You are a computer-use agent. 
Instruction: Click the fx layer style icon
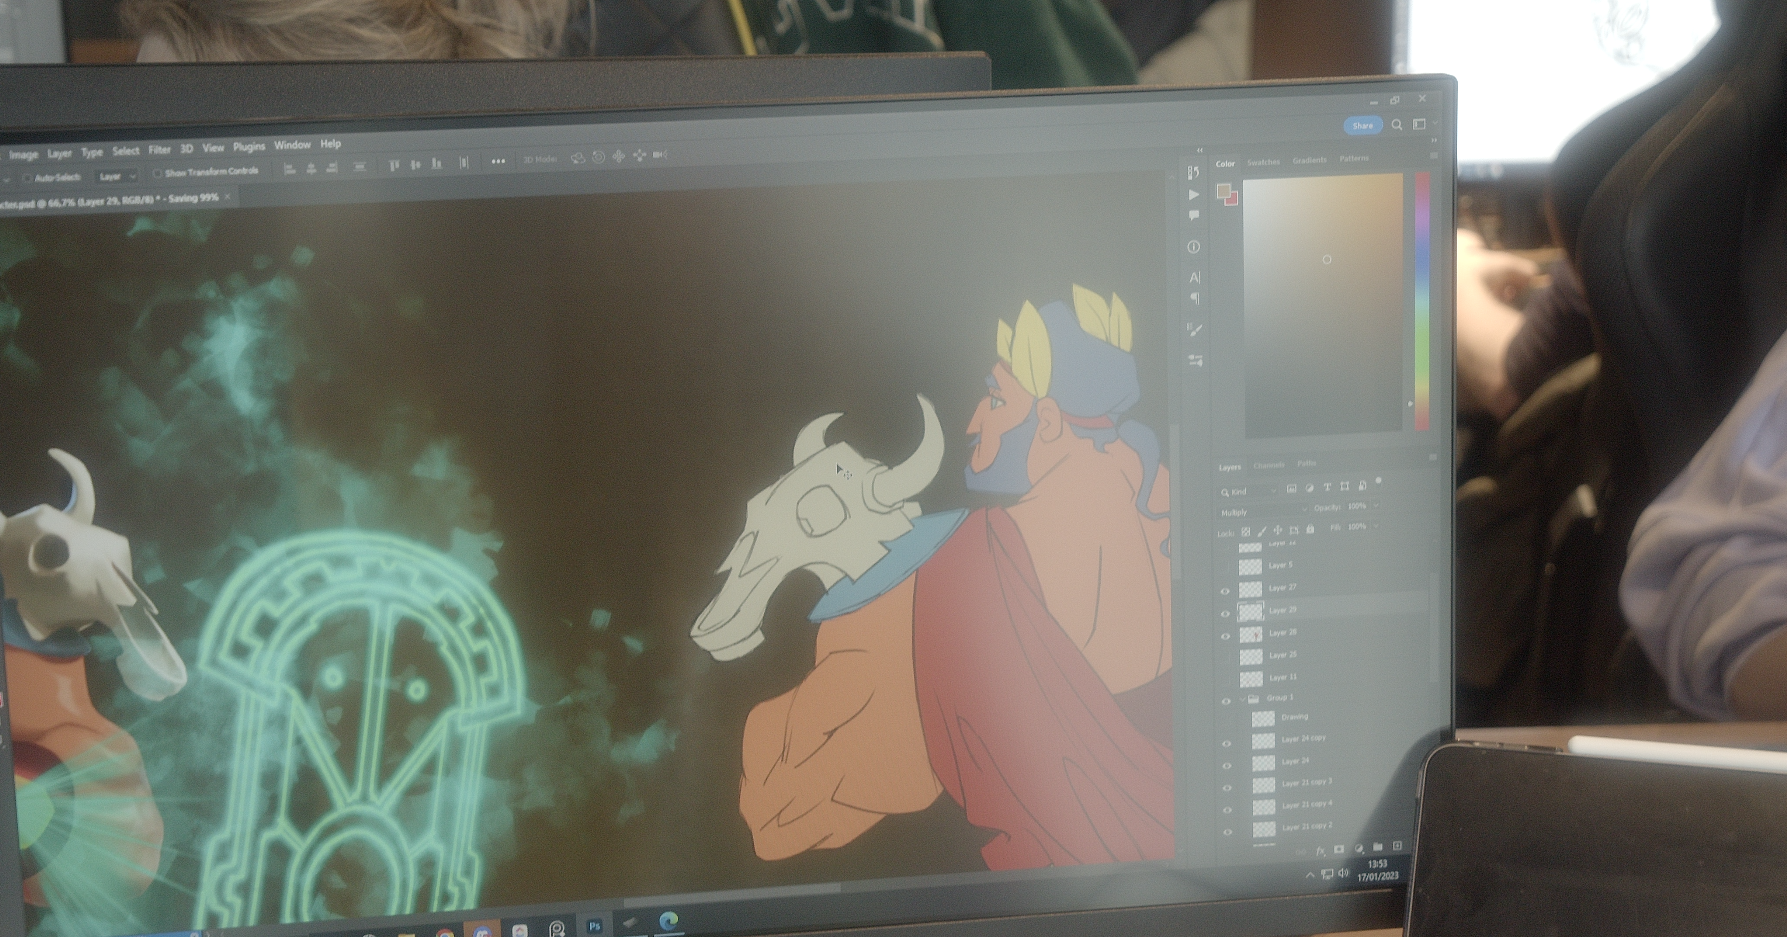coord(1320,850)
